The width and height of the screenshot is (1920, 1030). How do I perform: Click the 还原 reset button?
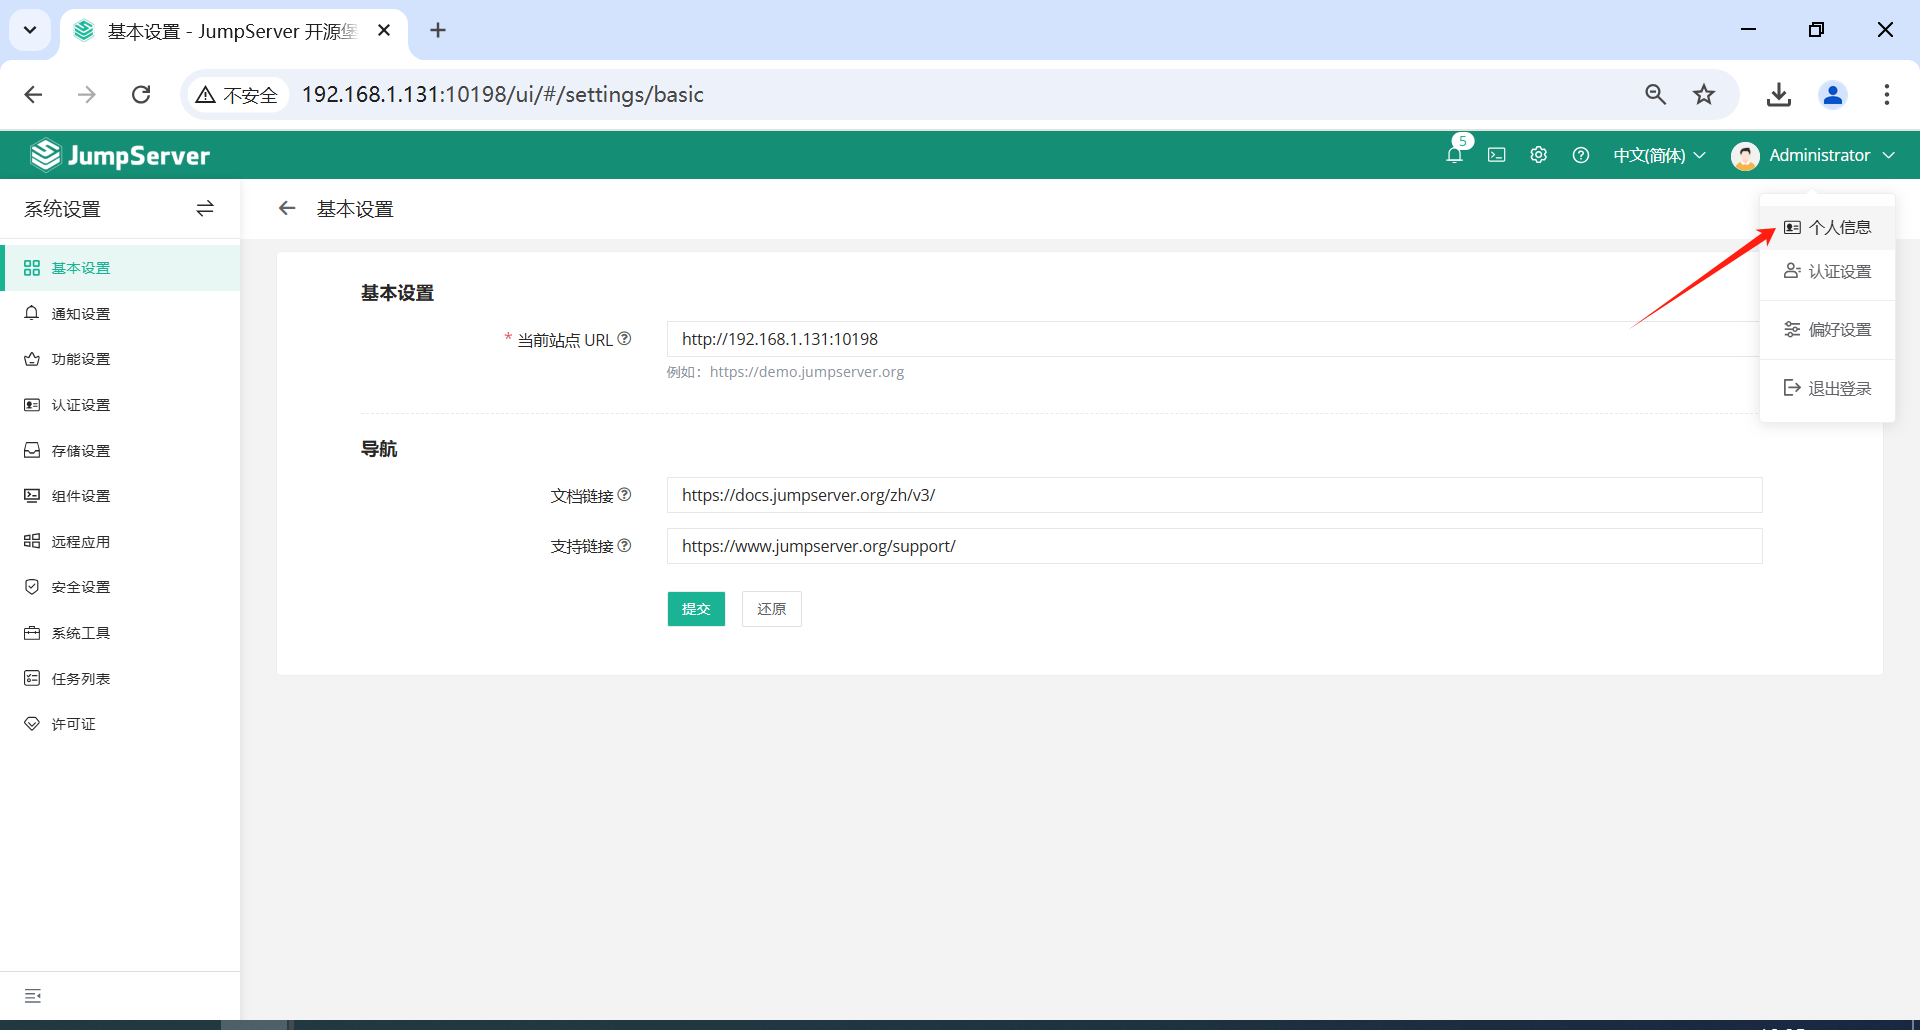tap(771, 609)
